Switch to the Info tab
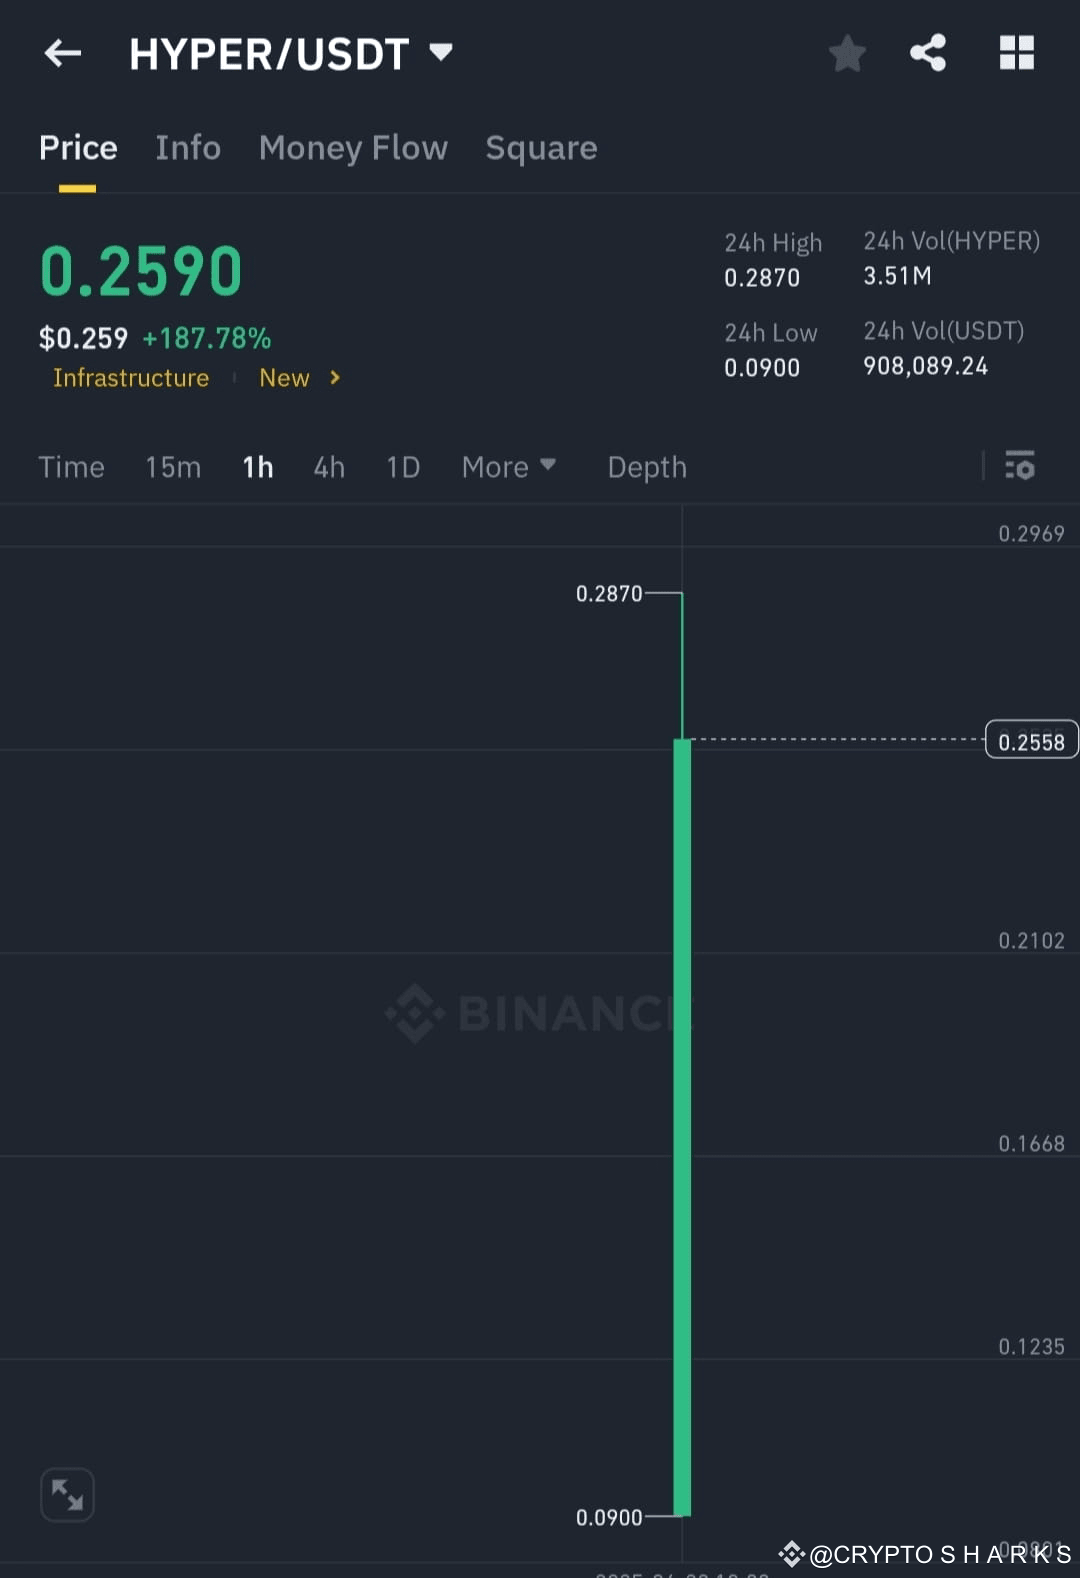 (188, 148)
